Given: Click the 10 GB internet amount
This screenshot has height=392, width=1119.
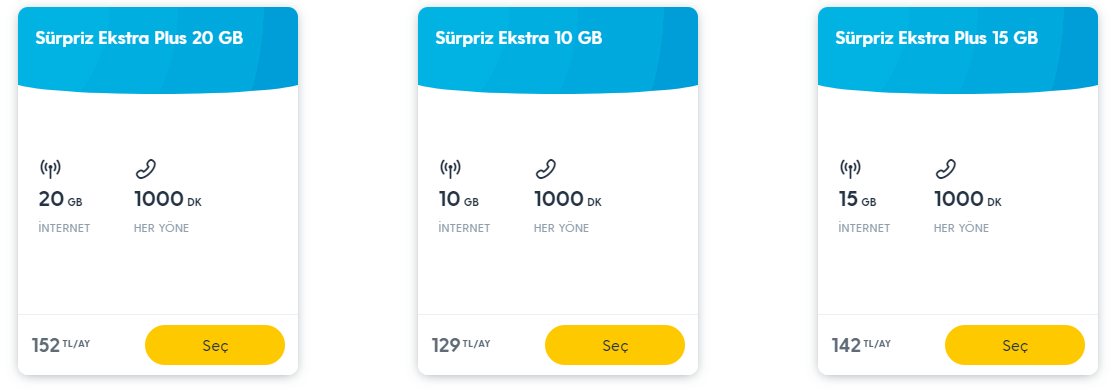Looking at the screenshot, I should tap(459, 200).
